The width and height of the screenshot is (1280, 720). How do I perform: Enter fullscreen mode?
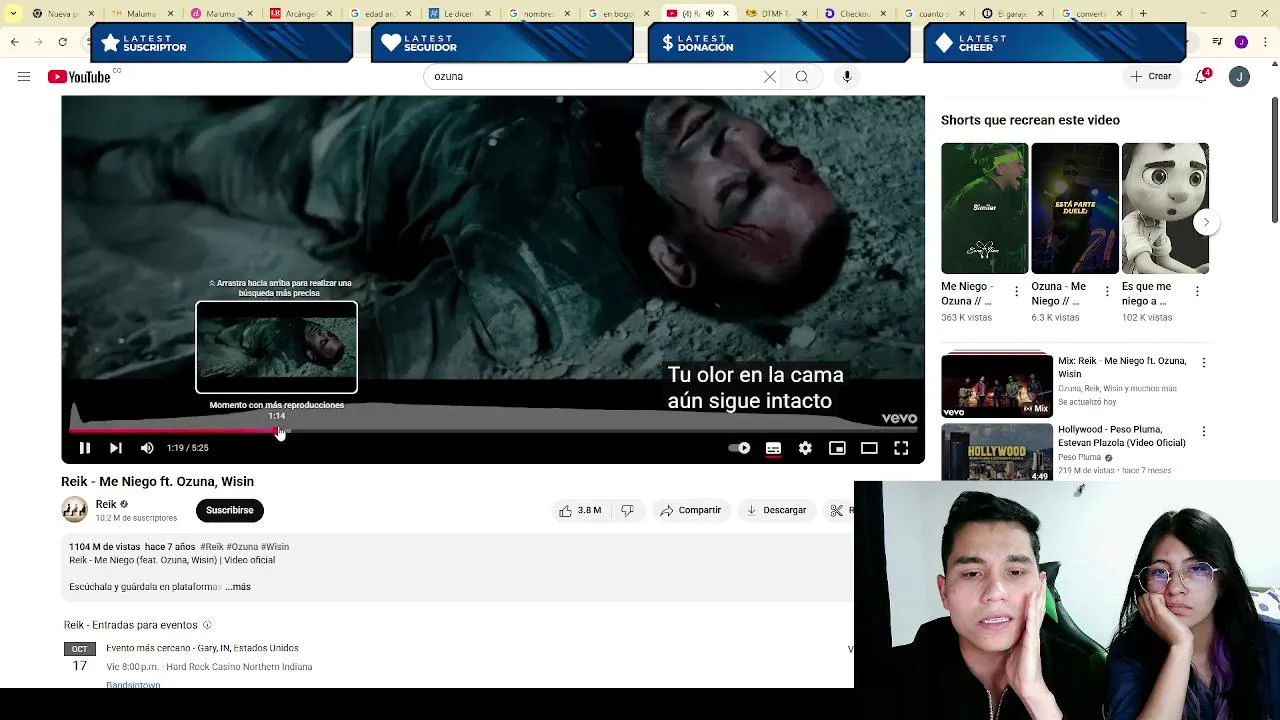coord(901,448)
